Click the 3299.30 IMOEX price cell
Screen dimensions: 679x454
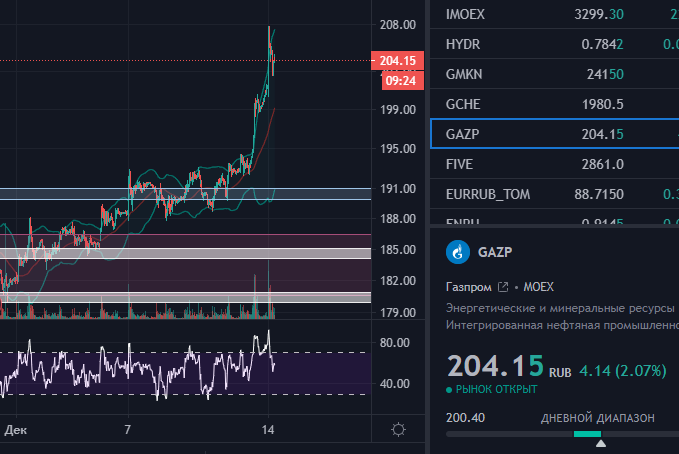(599, 14)
